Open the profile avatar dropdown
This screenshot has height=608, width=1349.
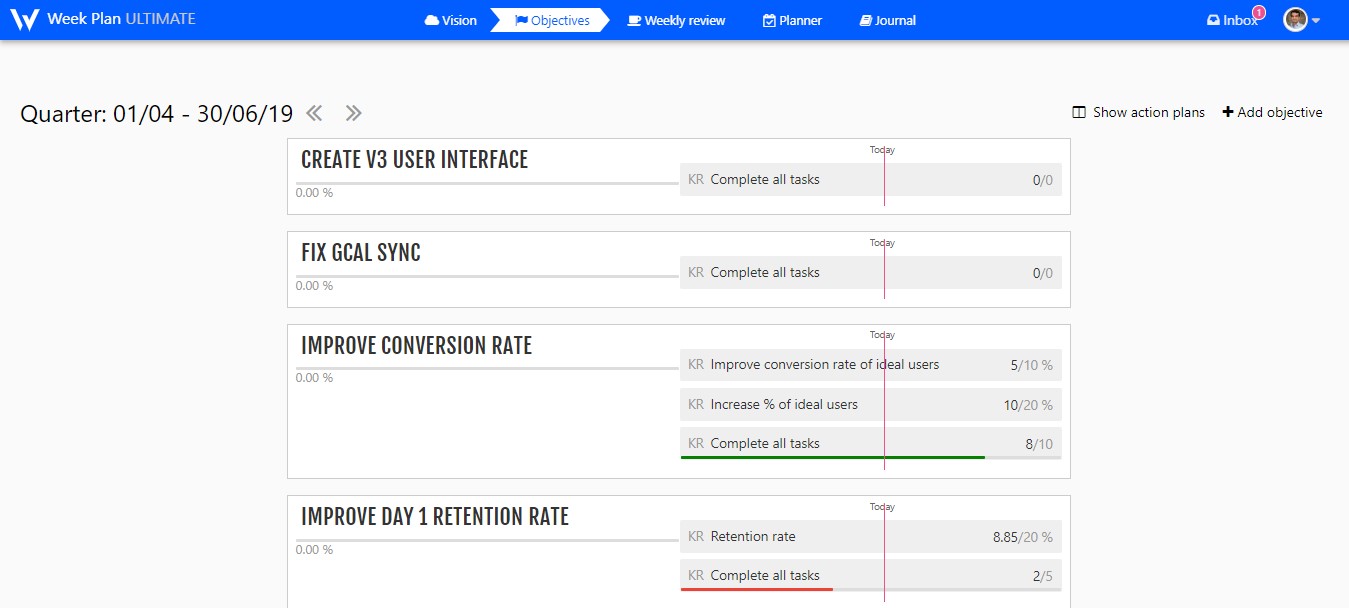pyautogui.click(x=1298, y=18)
